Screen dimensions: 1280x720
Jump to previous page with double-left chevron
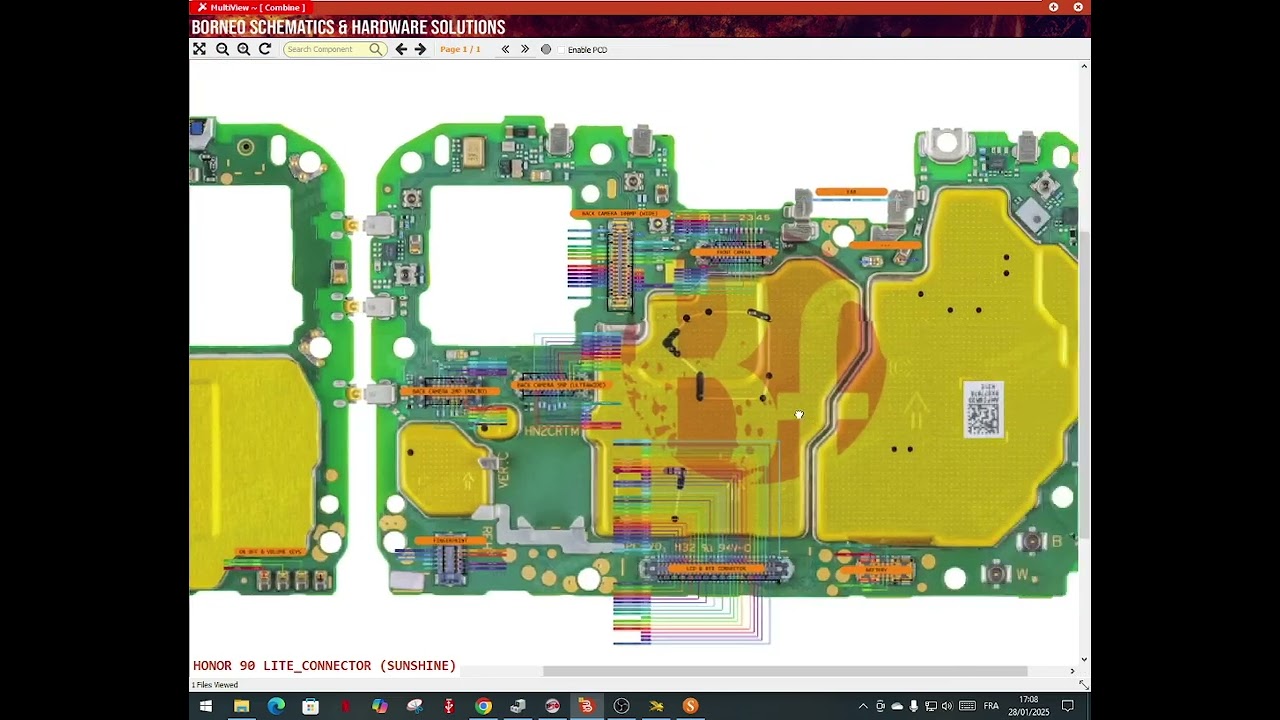coord(505,49)
